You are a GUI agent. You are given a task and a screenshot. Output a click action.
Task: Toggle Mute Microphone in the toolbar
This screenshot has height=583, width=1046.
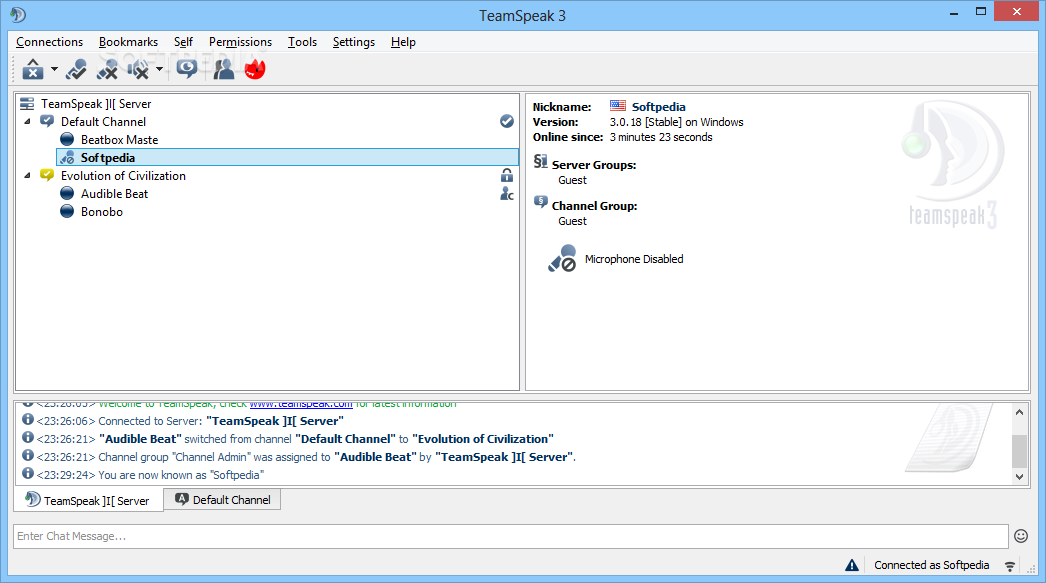(x=108, y=69)
